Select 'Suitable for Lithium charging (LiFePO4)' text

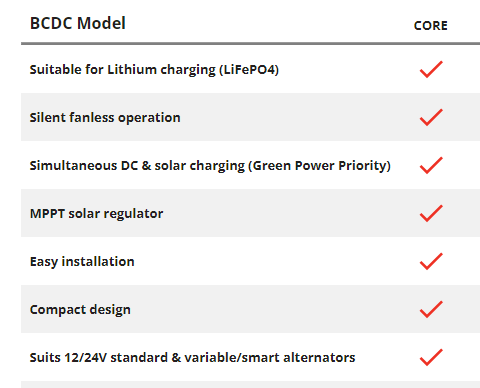tap(154, 70)
